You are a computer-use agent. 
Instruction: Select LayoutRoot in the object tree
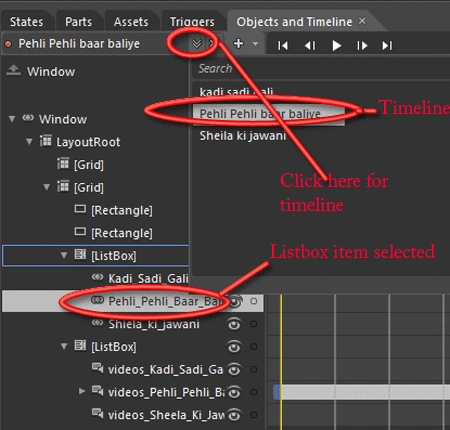click(x=88, y=142)
